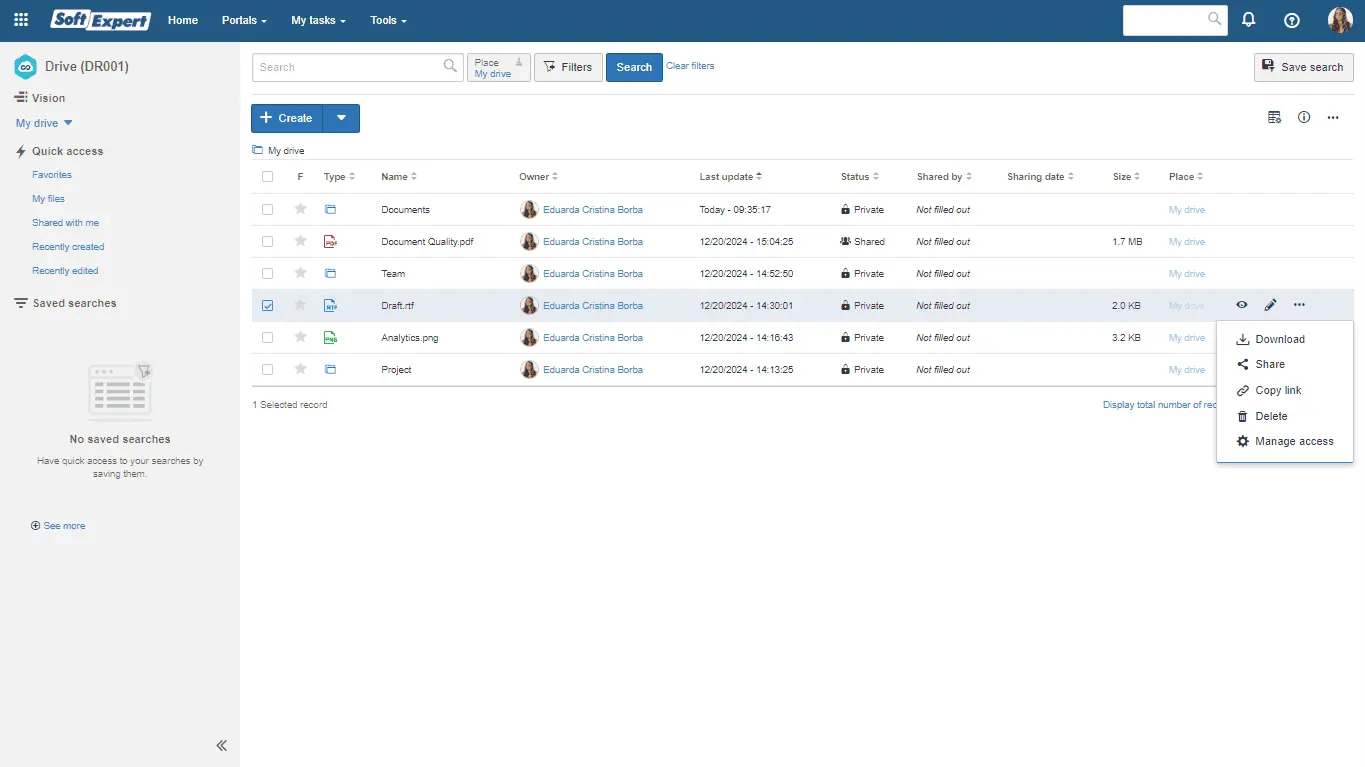Choose Download from the context menu
The width and height of the screenshot is (1365, 767).
point(1279,339)
